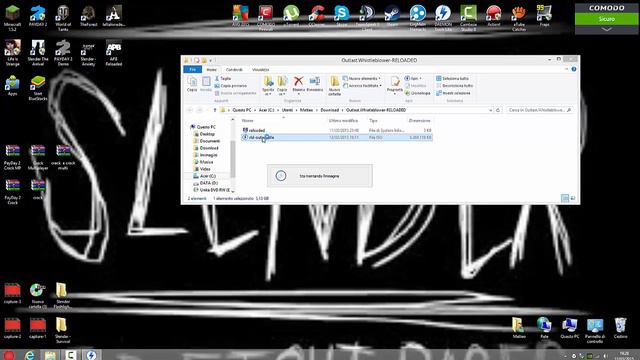Image resolution: width=640 pixels, height=360 pixels.
Task: Open the Apps desktop icon
Action: click(13, 85)
